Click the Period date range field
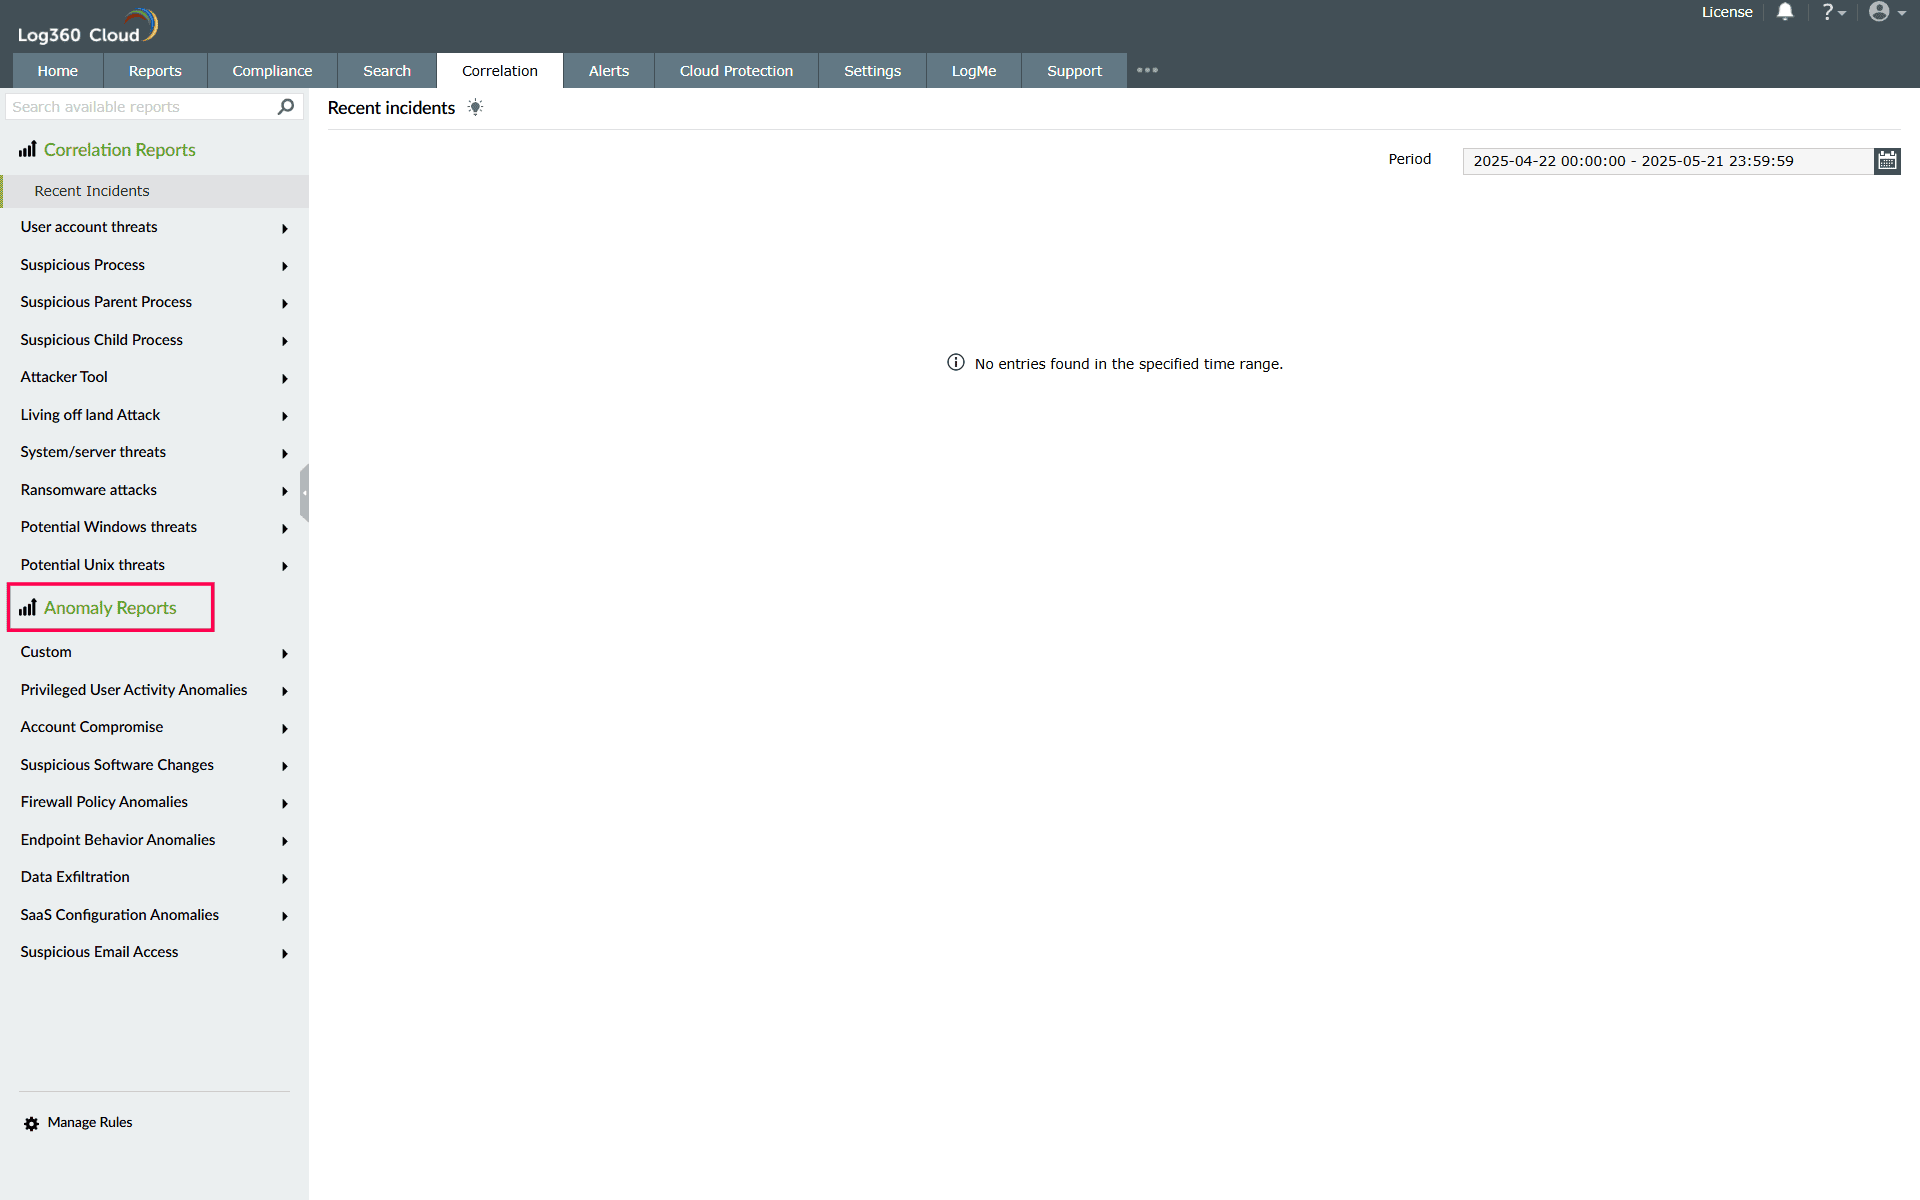Viewport: 1920px width, 1200px height. pyautogui.click(x=1667, y=161)
